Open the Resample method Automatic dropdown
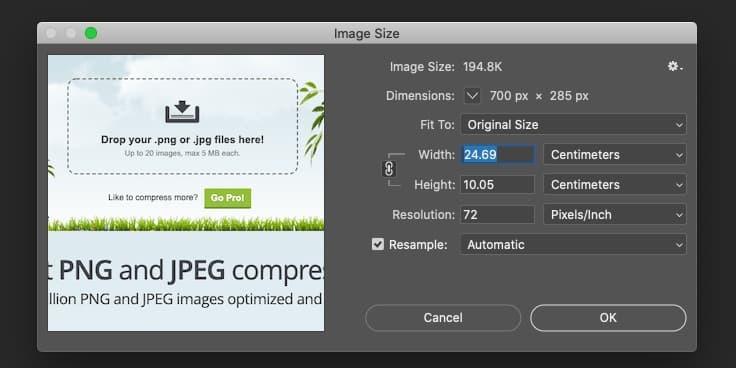The width and height of the screenshot is (736, 368). tap(573, 245)
